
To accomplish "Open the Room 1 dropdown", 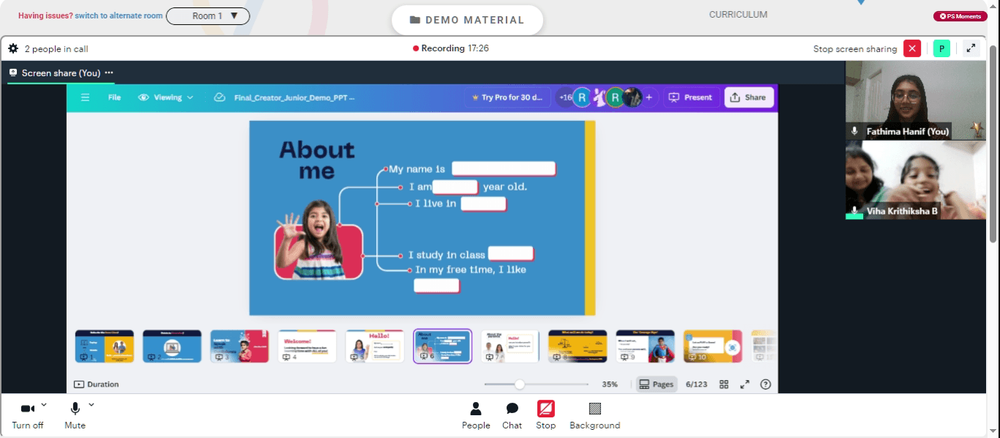I will 208,16.
